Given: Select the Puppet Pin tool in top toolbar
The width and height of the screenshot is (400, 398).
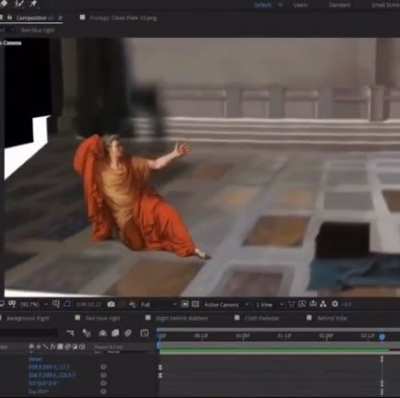Looking at the screenshot, I should click(x=33, y=4).
